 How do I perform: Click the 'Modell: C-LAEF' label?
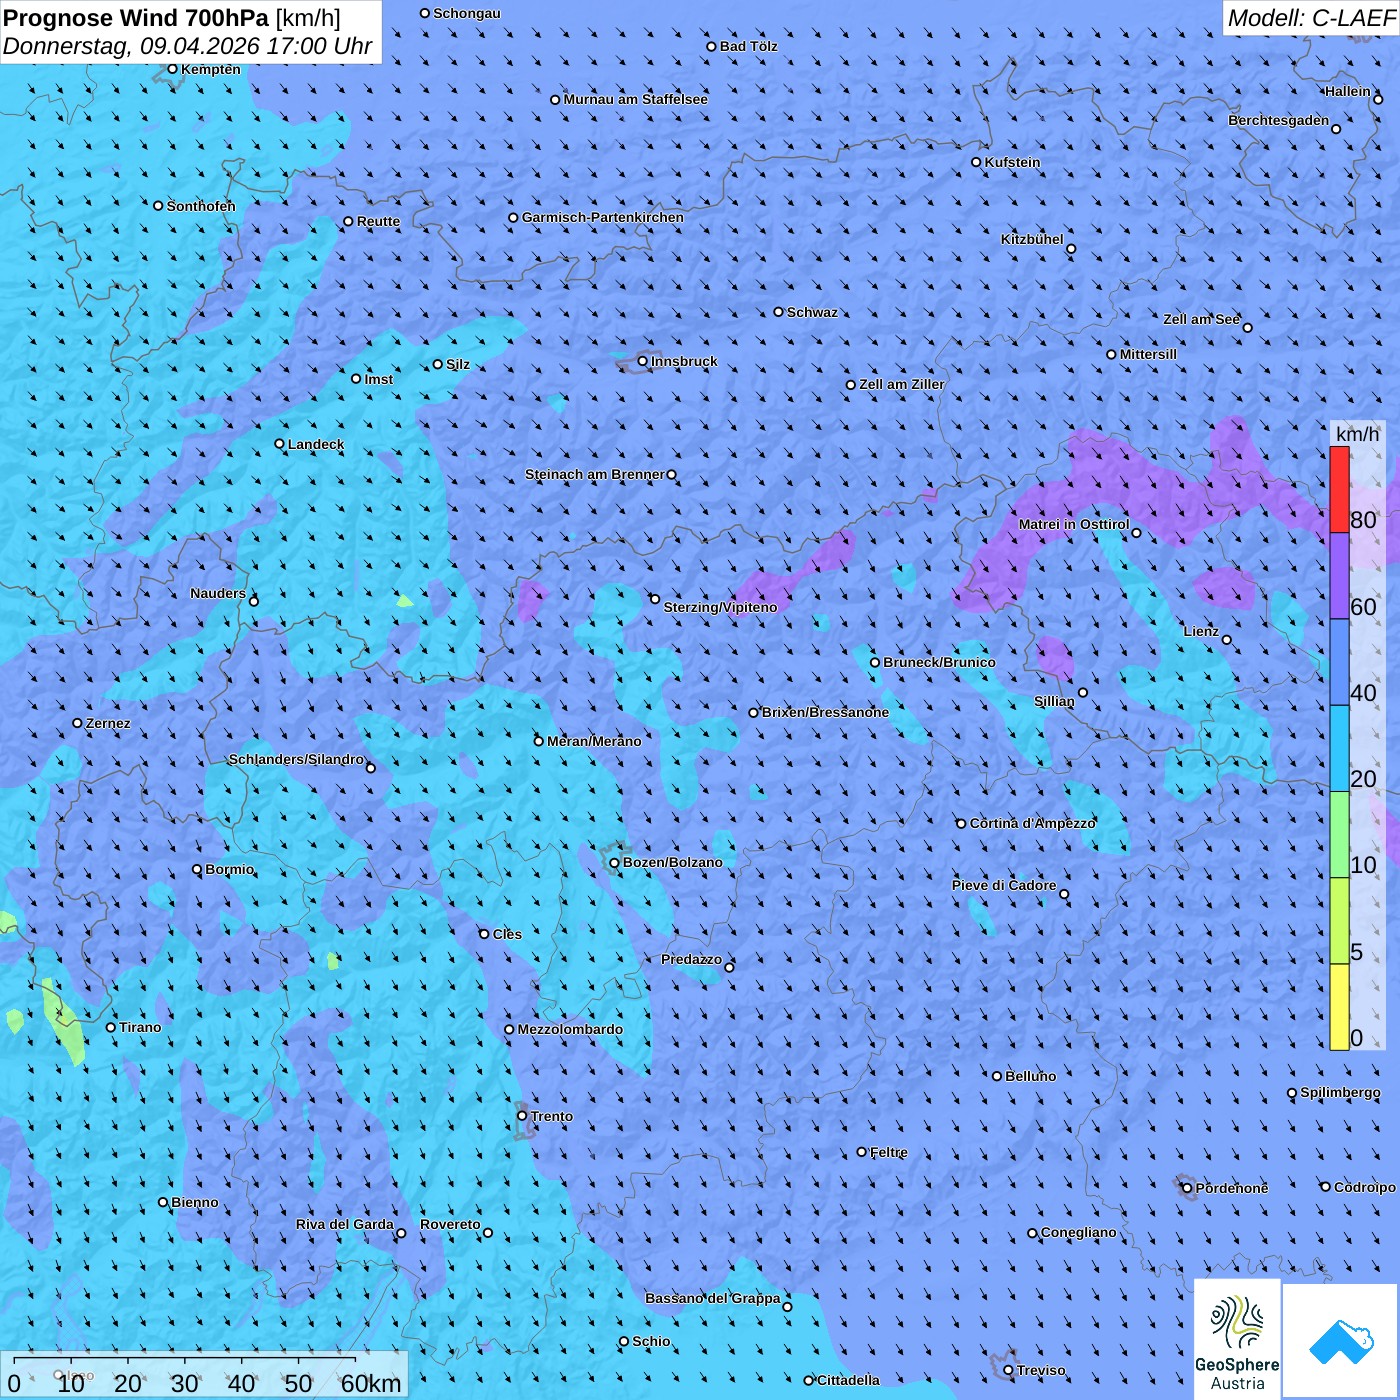pyautogui.click(x=1311, y=18)
